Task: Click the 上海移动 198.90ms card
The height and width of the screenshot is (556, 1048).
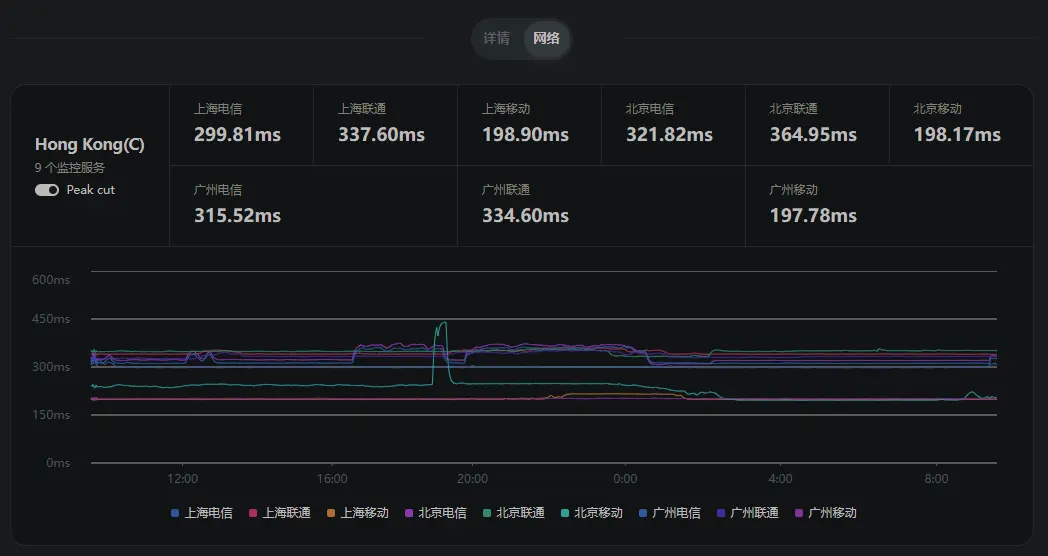Action: [x=529, y=125]
